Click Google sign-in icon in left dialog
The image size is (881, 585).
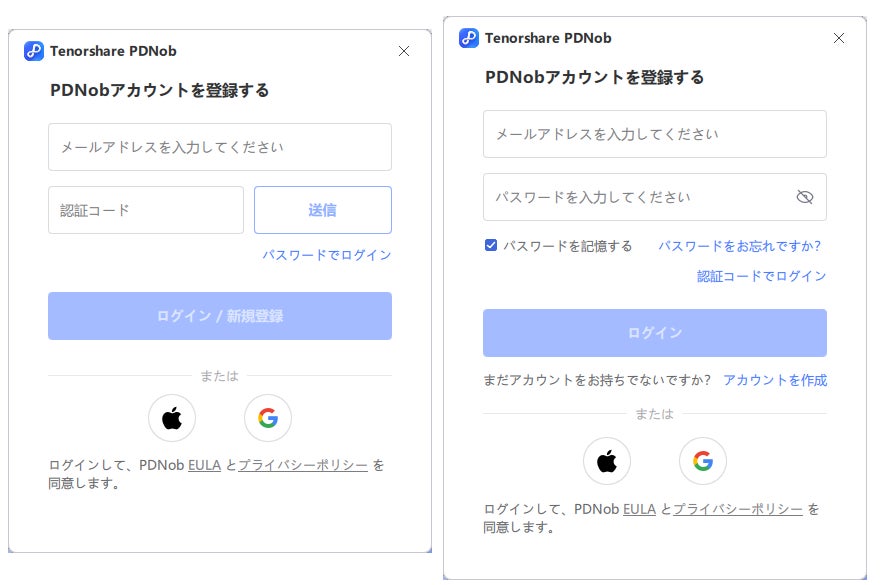coord(268,418)
